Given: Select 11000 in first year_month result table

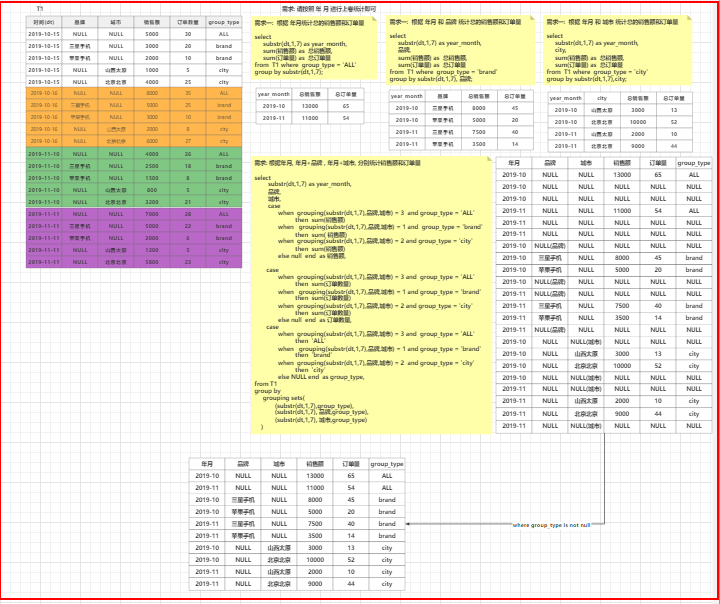Looking at the screenshot, I should pos(309,118).
